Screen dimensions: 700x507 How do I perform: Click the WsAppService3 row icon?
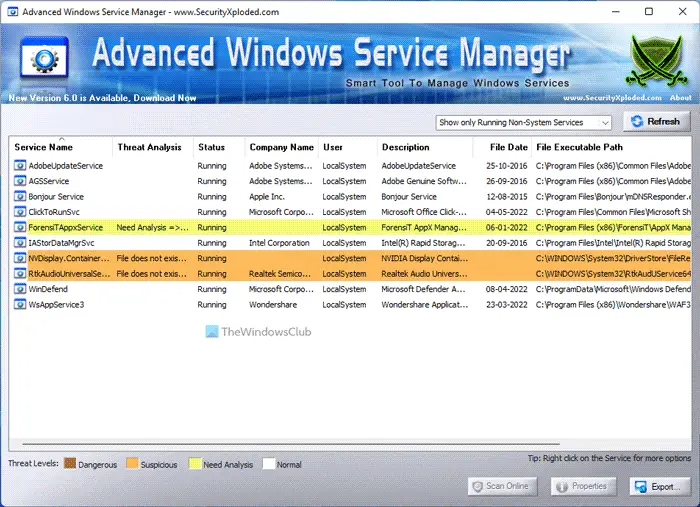(20, 304)
